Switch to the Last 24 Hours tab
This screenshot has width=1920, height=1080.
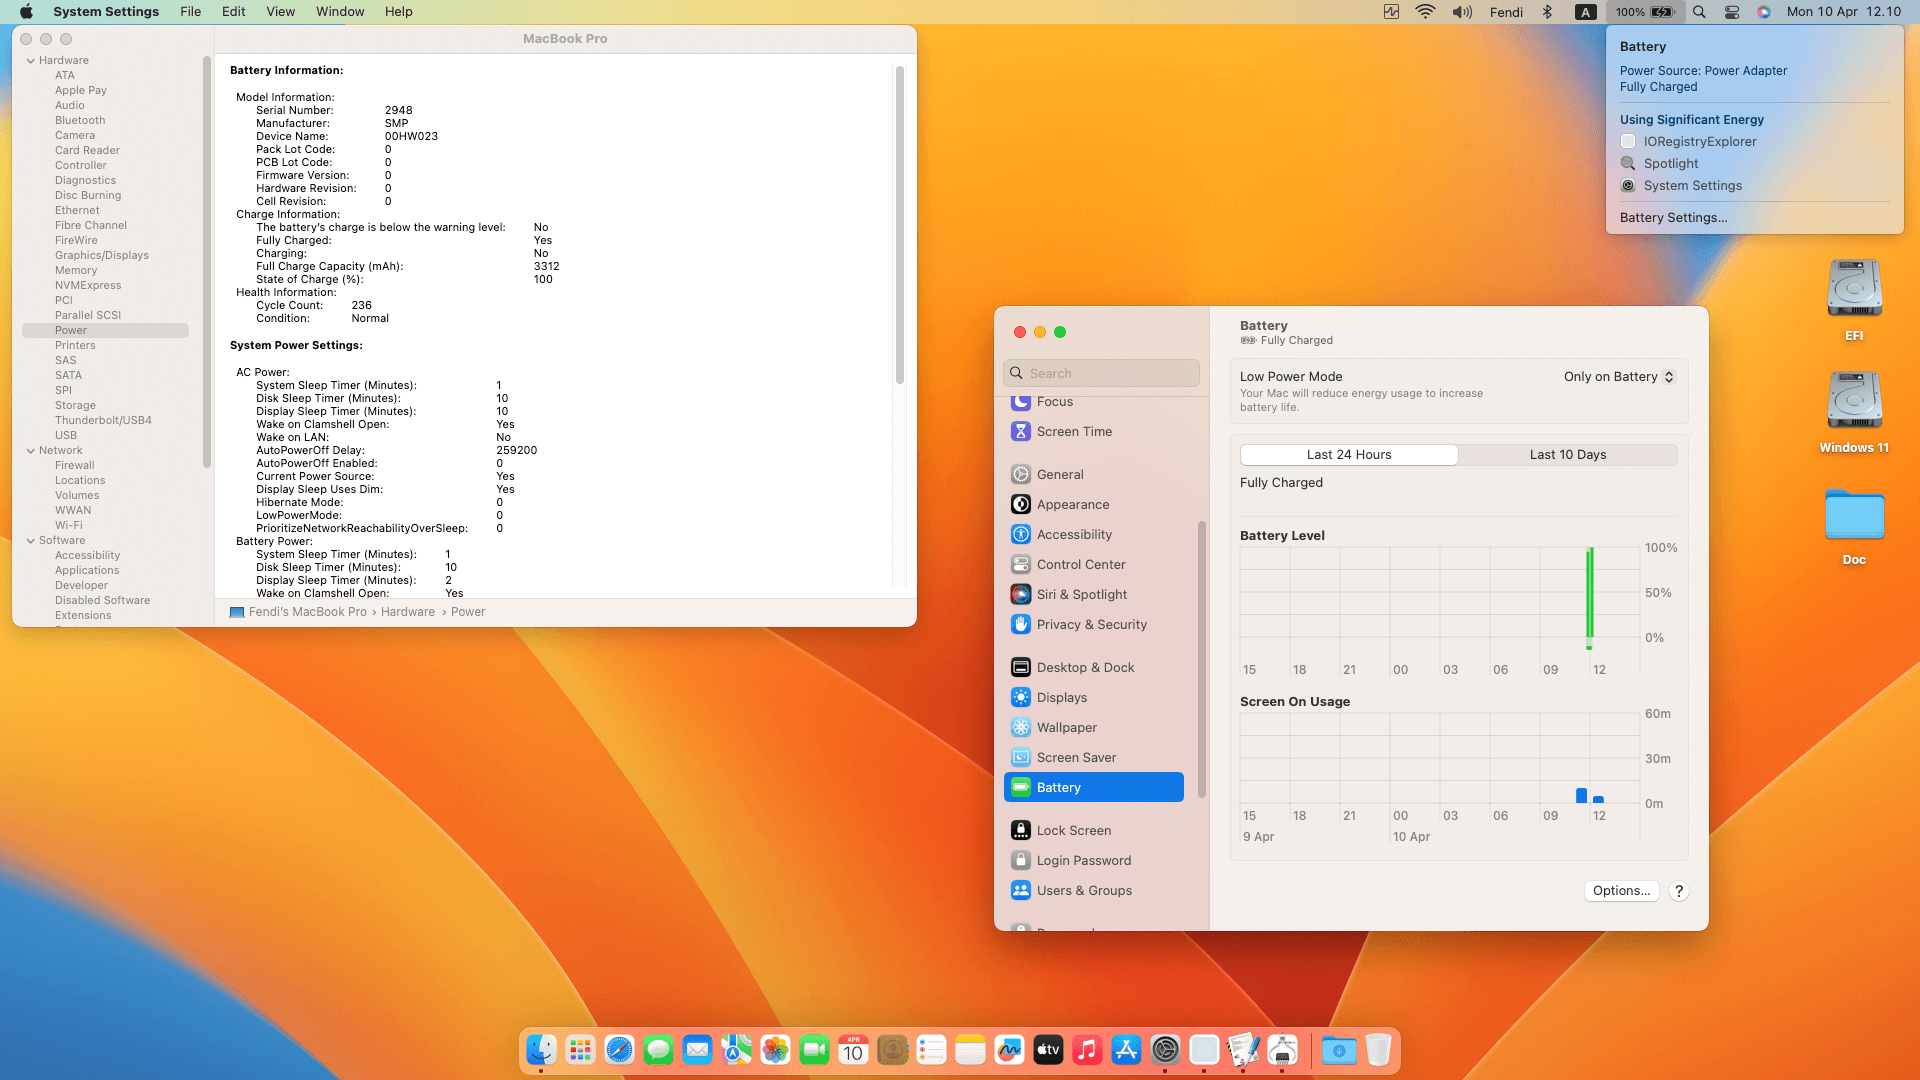pyautogui.click(x=1349, y=455)
